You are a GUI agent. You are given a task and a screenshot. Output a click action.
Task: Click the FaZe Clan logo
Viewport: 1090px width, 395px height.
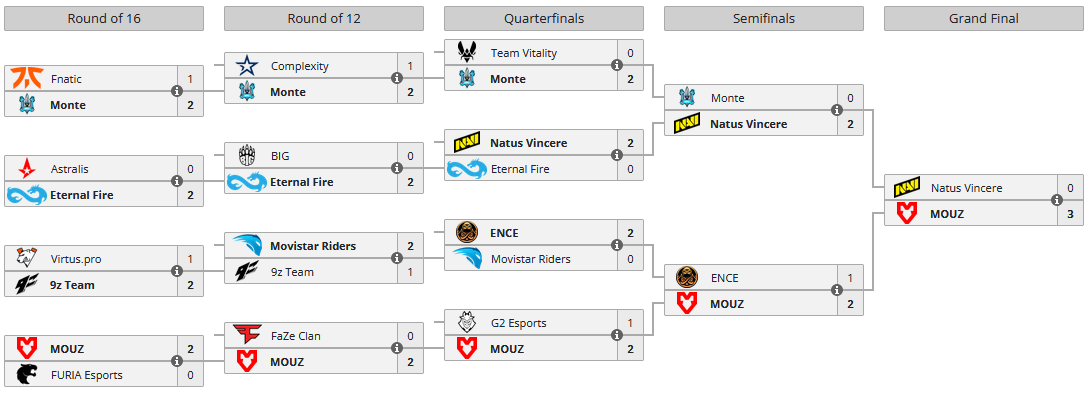click(246, 336)
